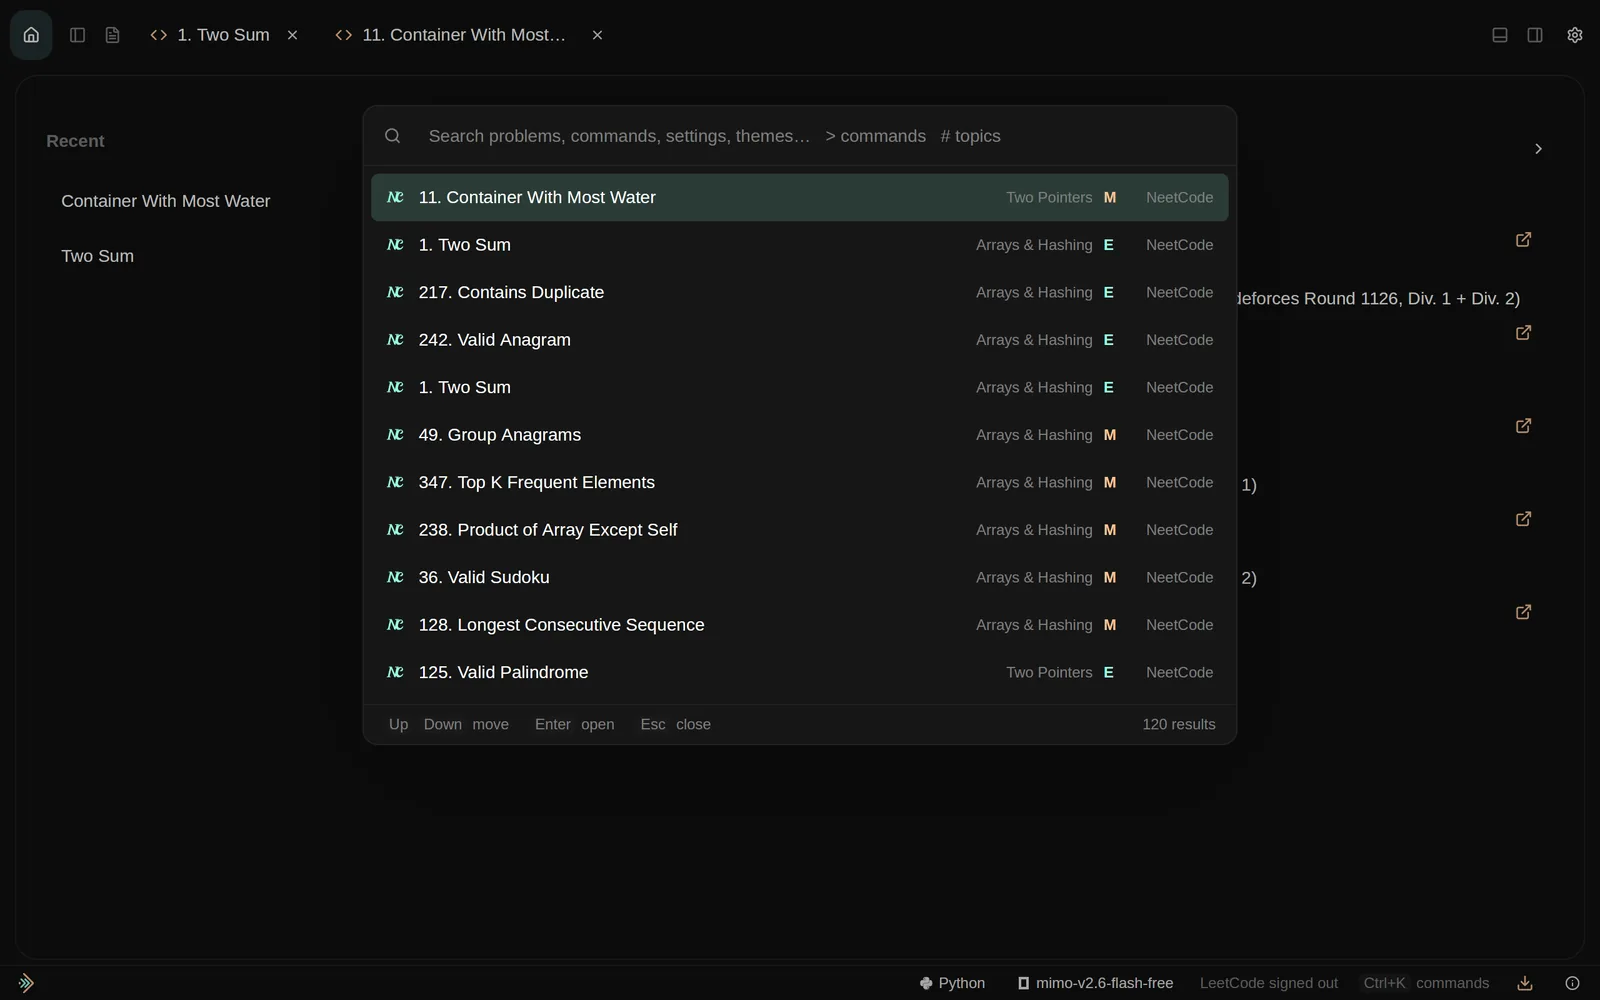1600x1000 pixels.
Task: Close the '1. Two Sum' tab
Action: [x=292, y=35]
